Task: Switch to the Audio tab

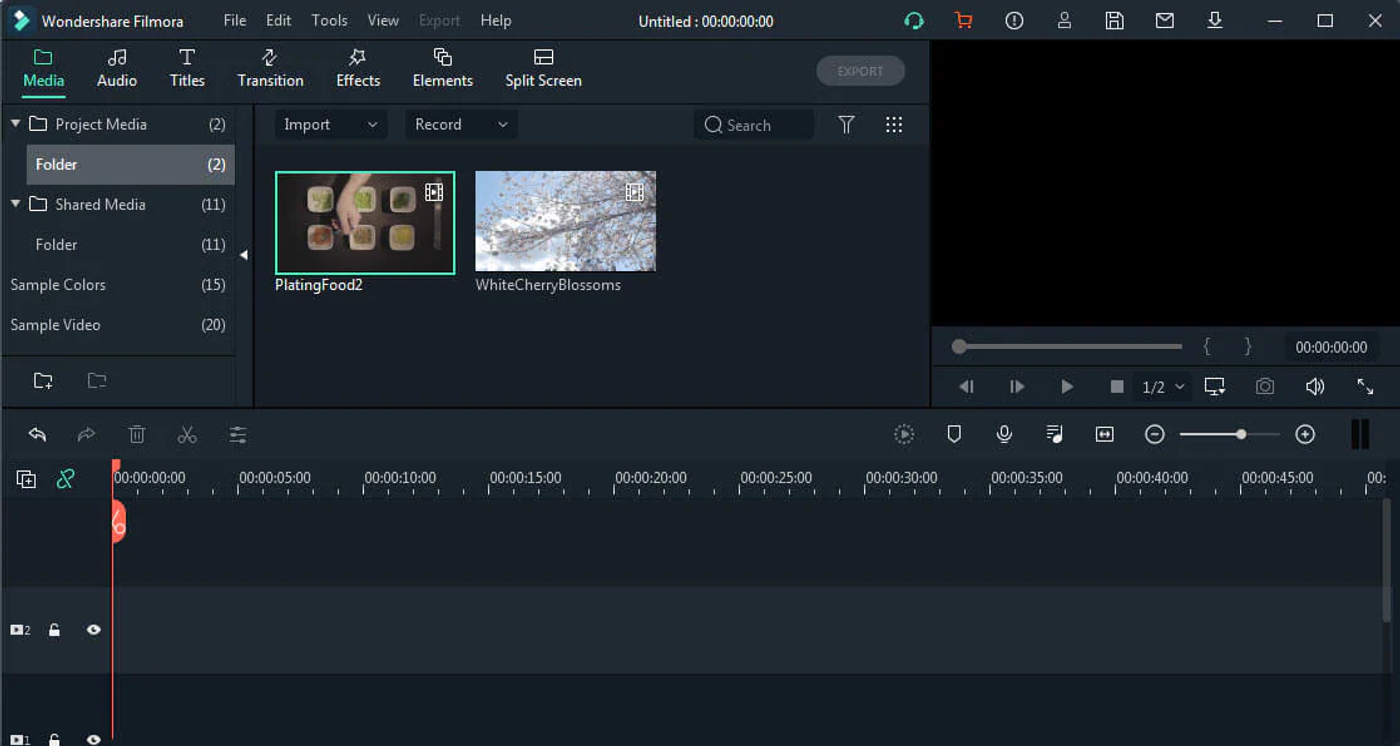Action: [116, 68]
